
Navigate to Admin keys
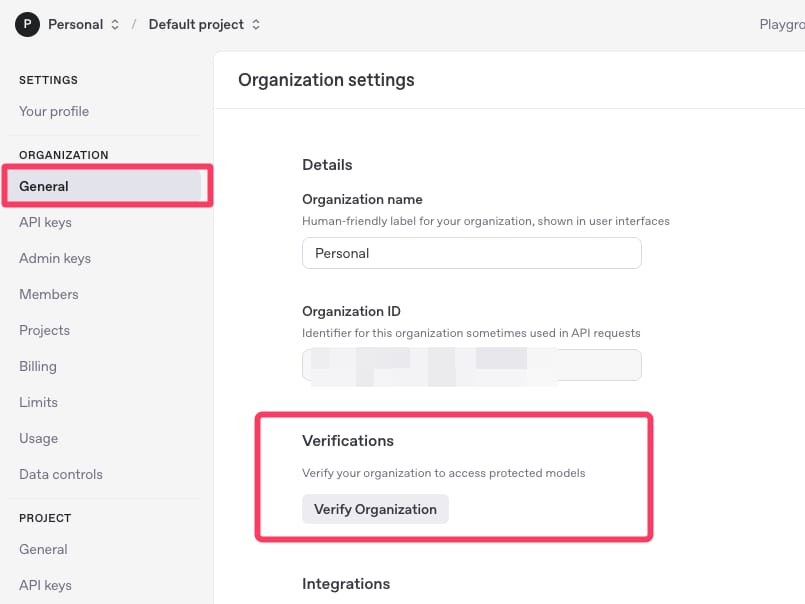pyautogui.click(x=55, y=258)
